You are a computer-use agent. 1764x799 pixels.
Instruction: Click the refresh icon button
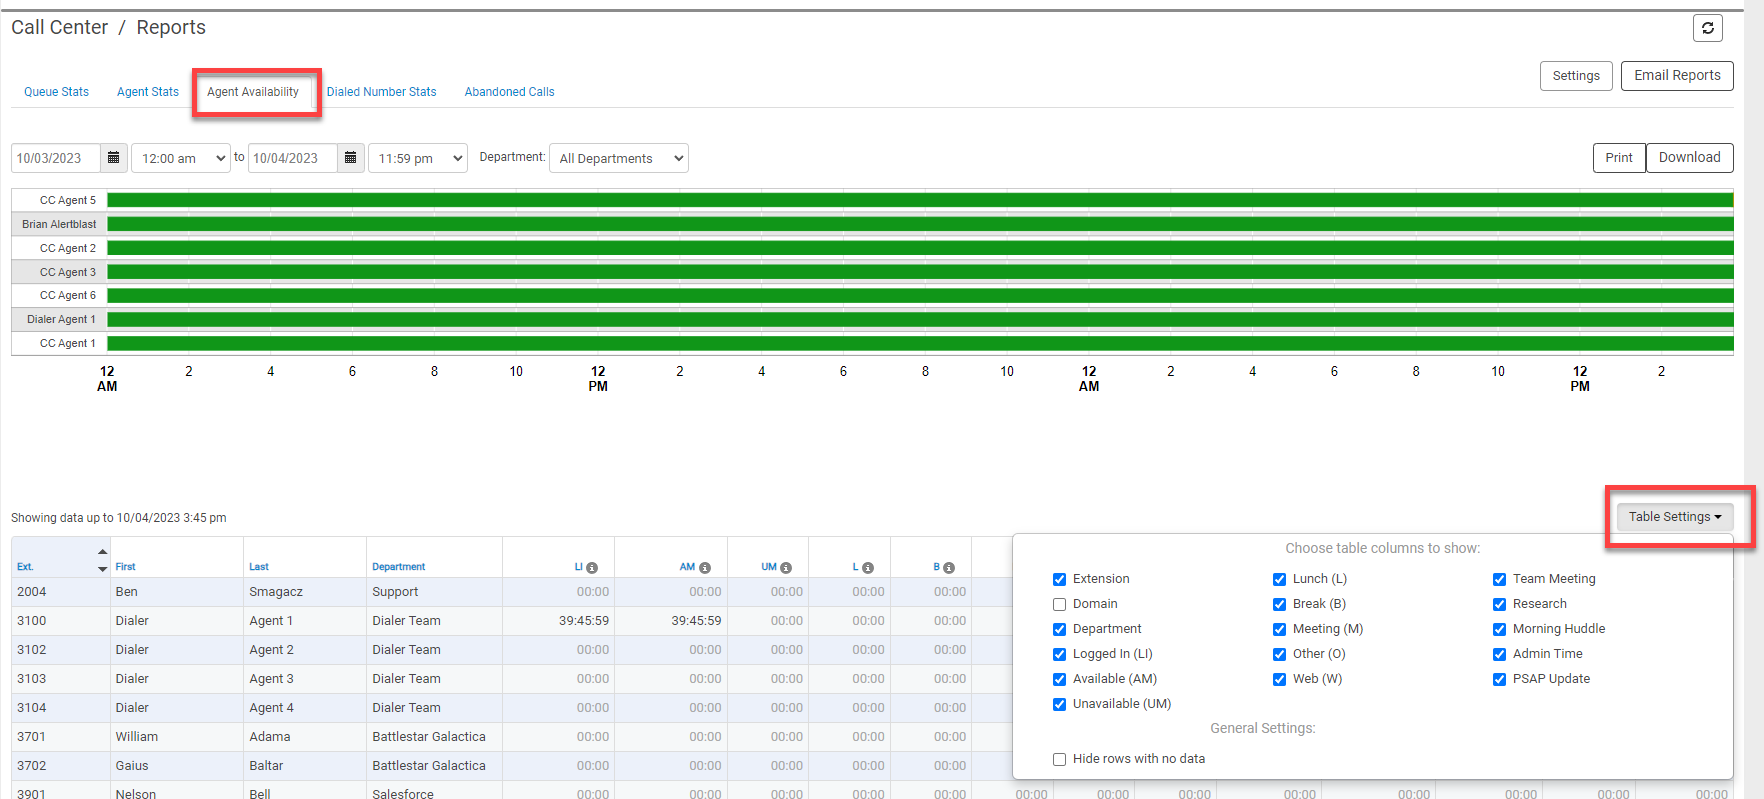pos(1708,28)
